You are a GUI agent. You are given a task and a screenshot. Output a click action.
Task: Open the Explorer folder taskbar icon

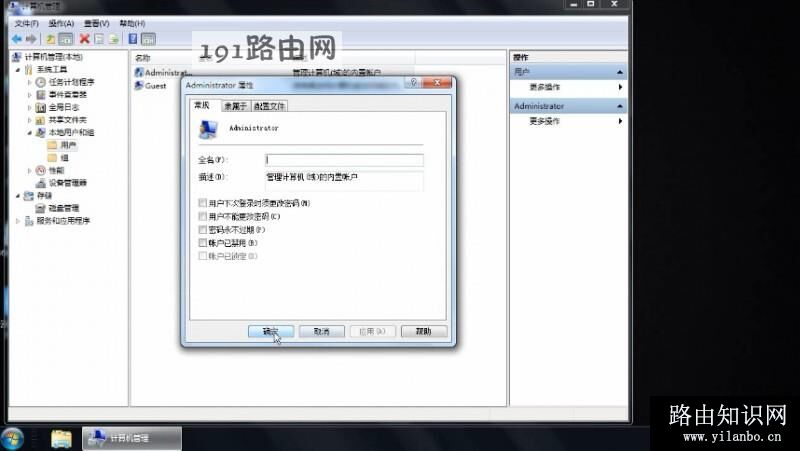point(61,439)
